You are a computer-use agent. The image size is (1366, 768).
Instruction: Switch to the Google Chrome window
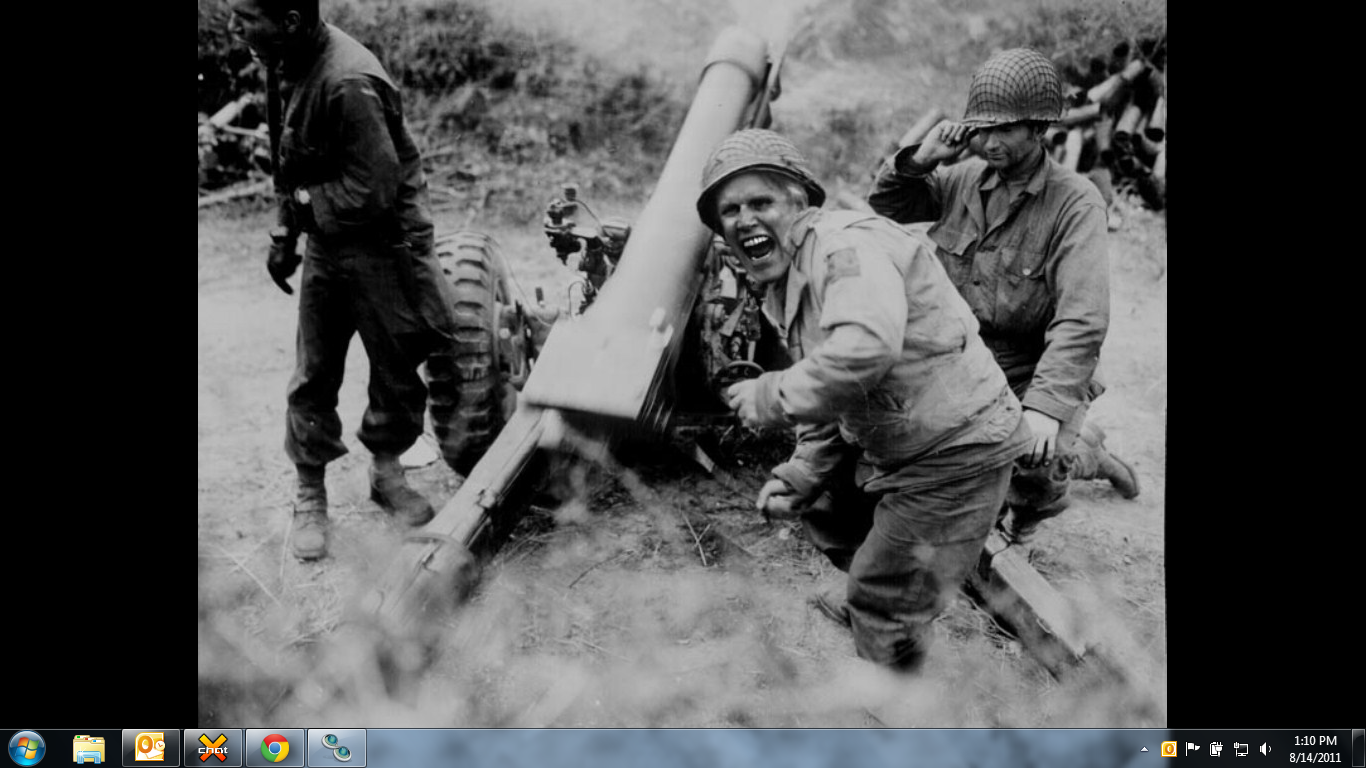[x=274, y=748]
